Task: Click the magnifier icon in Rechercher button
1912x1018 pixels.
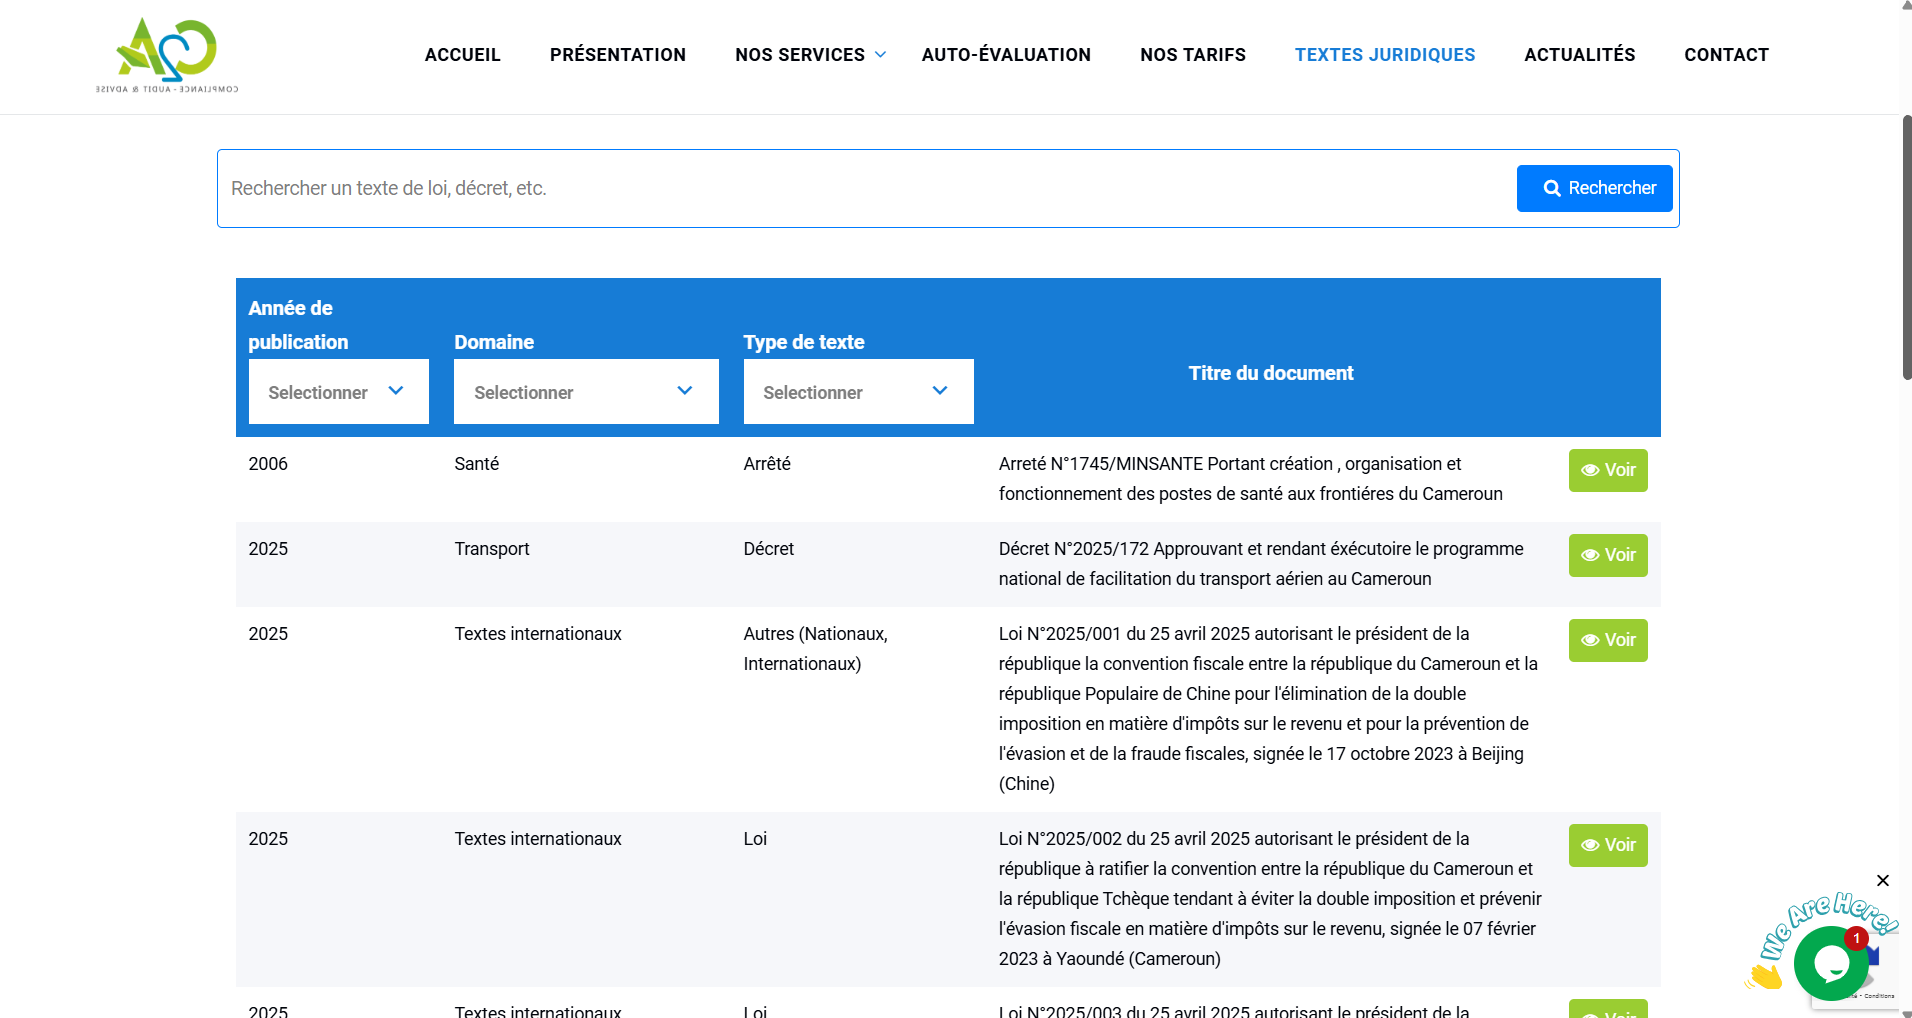Action: click(1552, 188)
